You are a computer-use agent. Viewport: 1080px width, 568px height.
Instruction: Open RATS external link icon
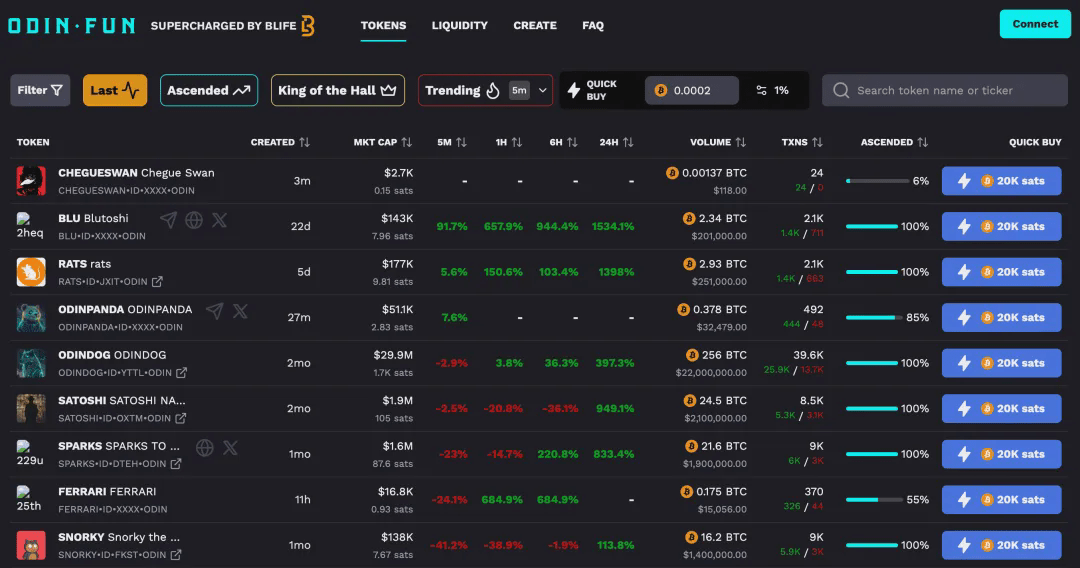pos(157,282)
